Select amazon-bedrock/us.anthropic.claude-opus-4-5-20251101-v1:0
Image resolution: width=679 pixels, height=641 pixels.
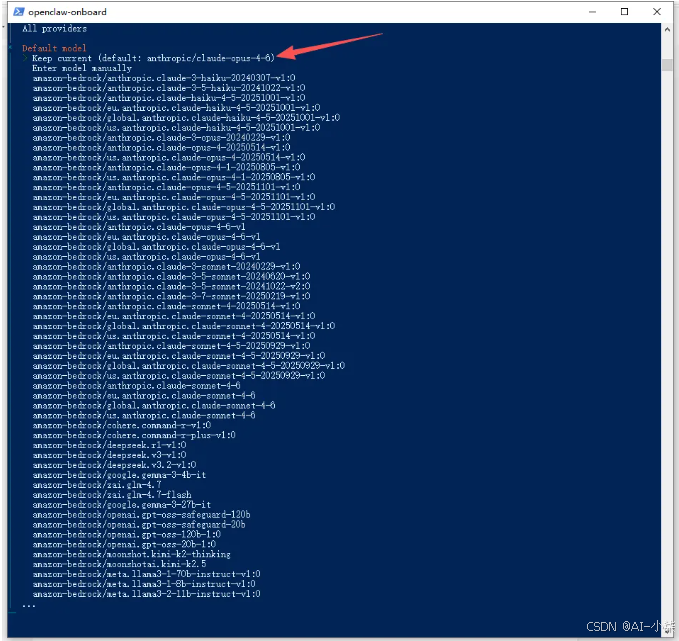tap(174, 217)
